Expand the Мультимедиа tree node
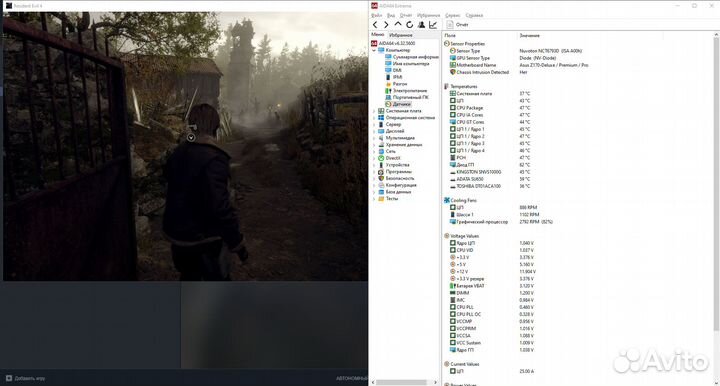Image resolution: width=720 pixels, height=386 pixels. tap(374, 138)
